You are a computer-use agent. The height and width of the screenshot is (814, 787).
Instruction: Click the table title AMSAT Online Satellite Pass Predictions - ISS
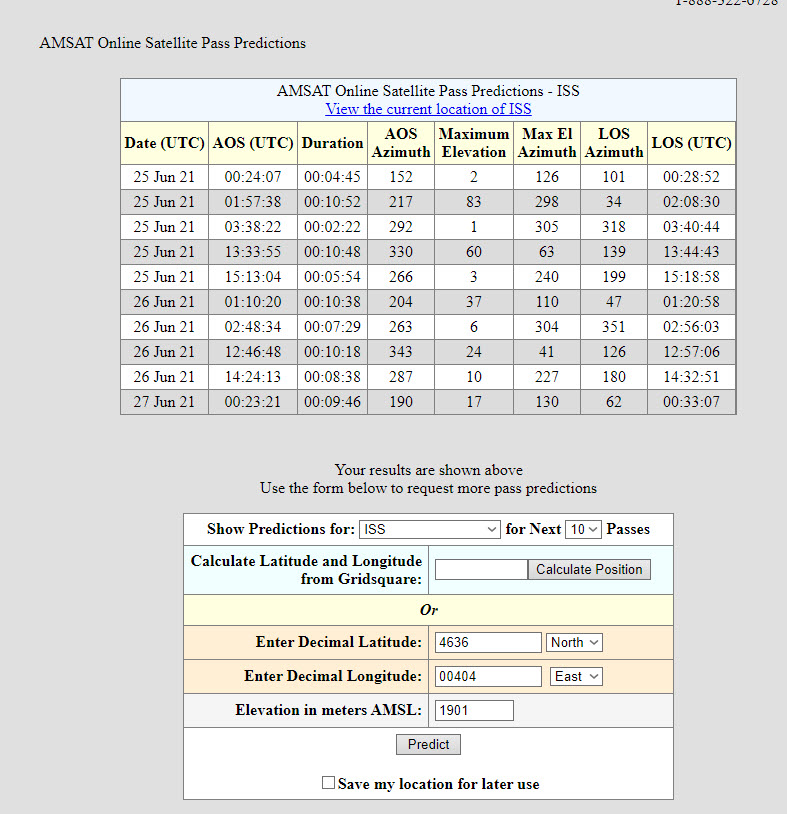(428, 91)
